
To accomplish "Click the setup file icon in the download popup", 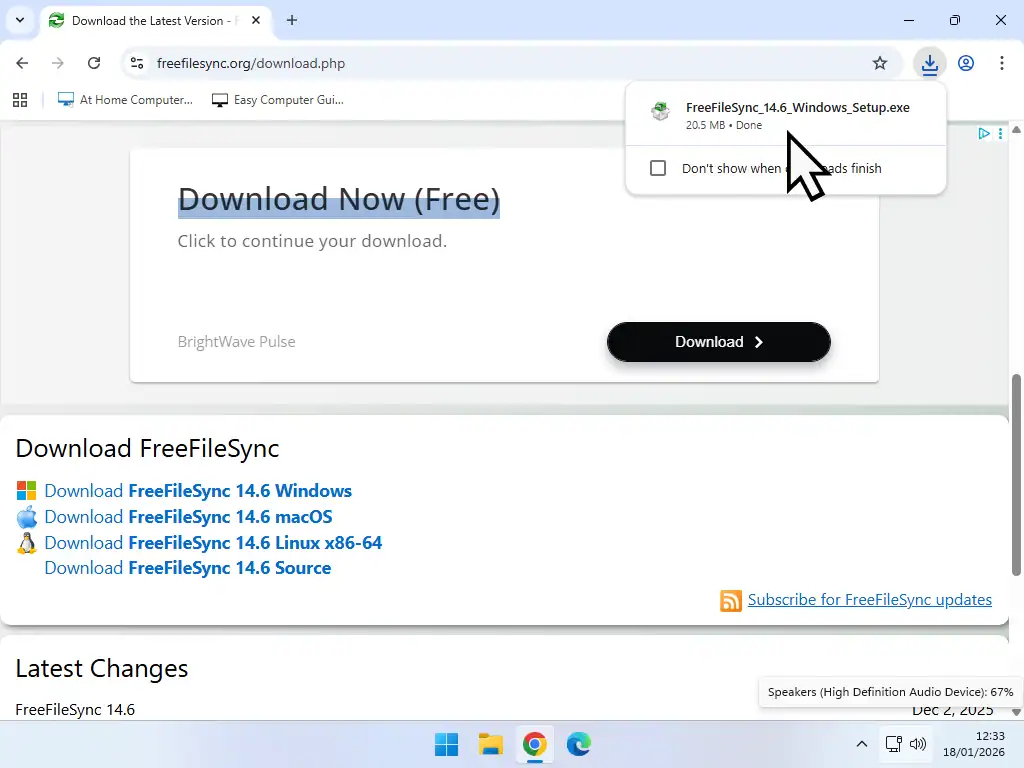I will (660, 111).
